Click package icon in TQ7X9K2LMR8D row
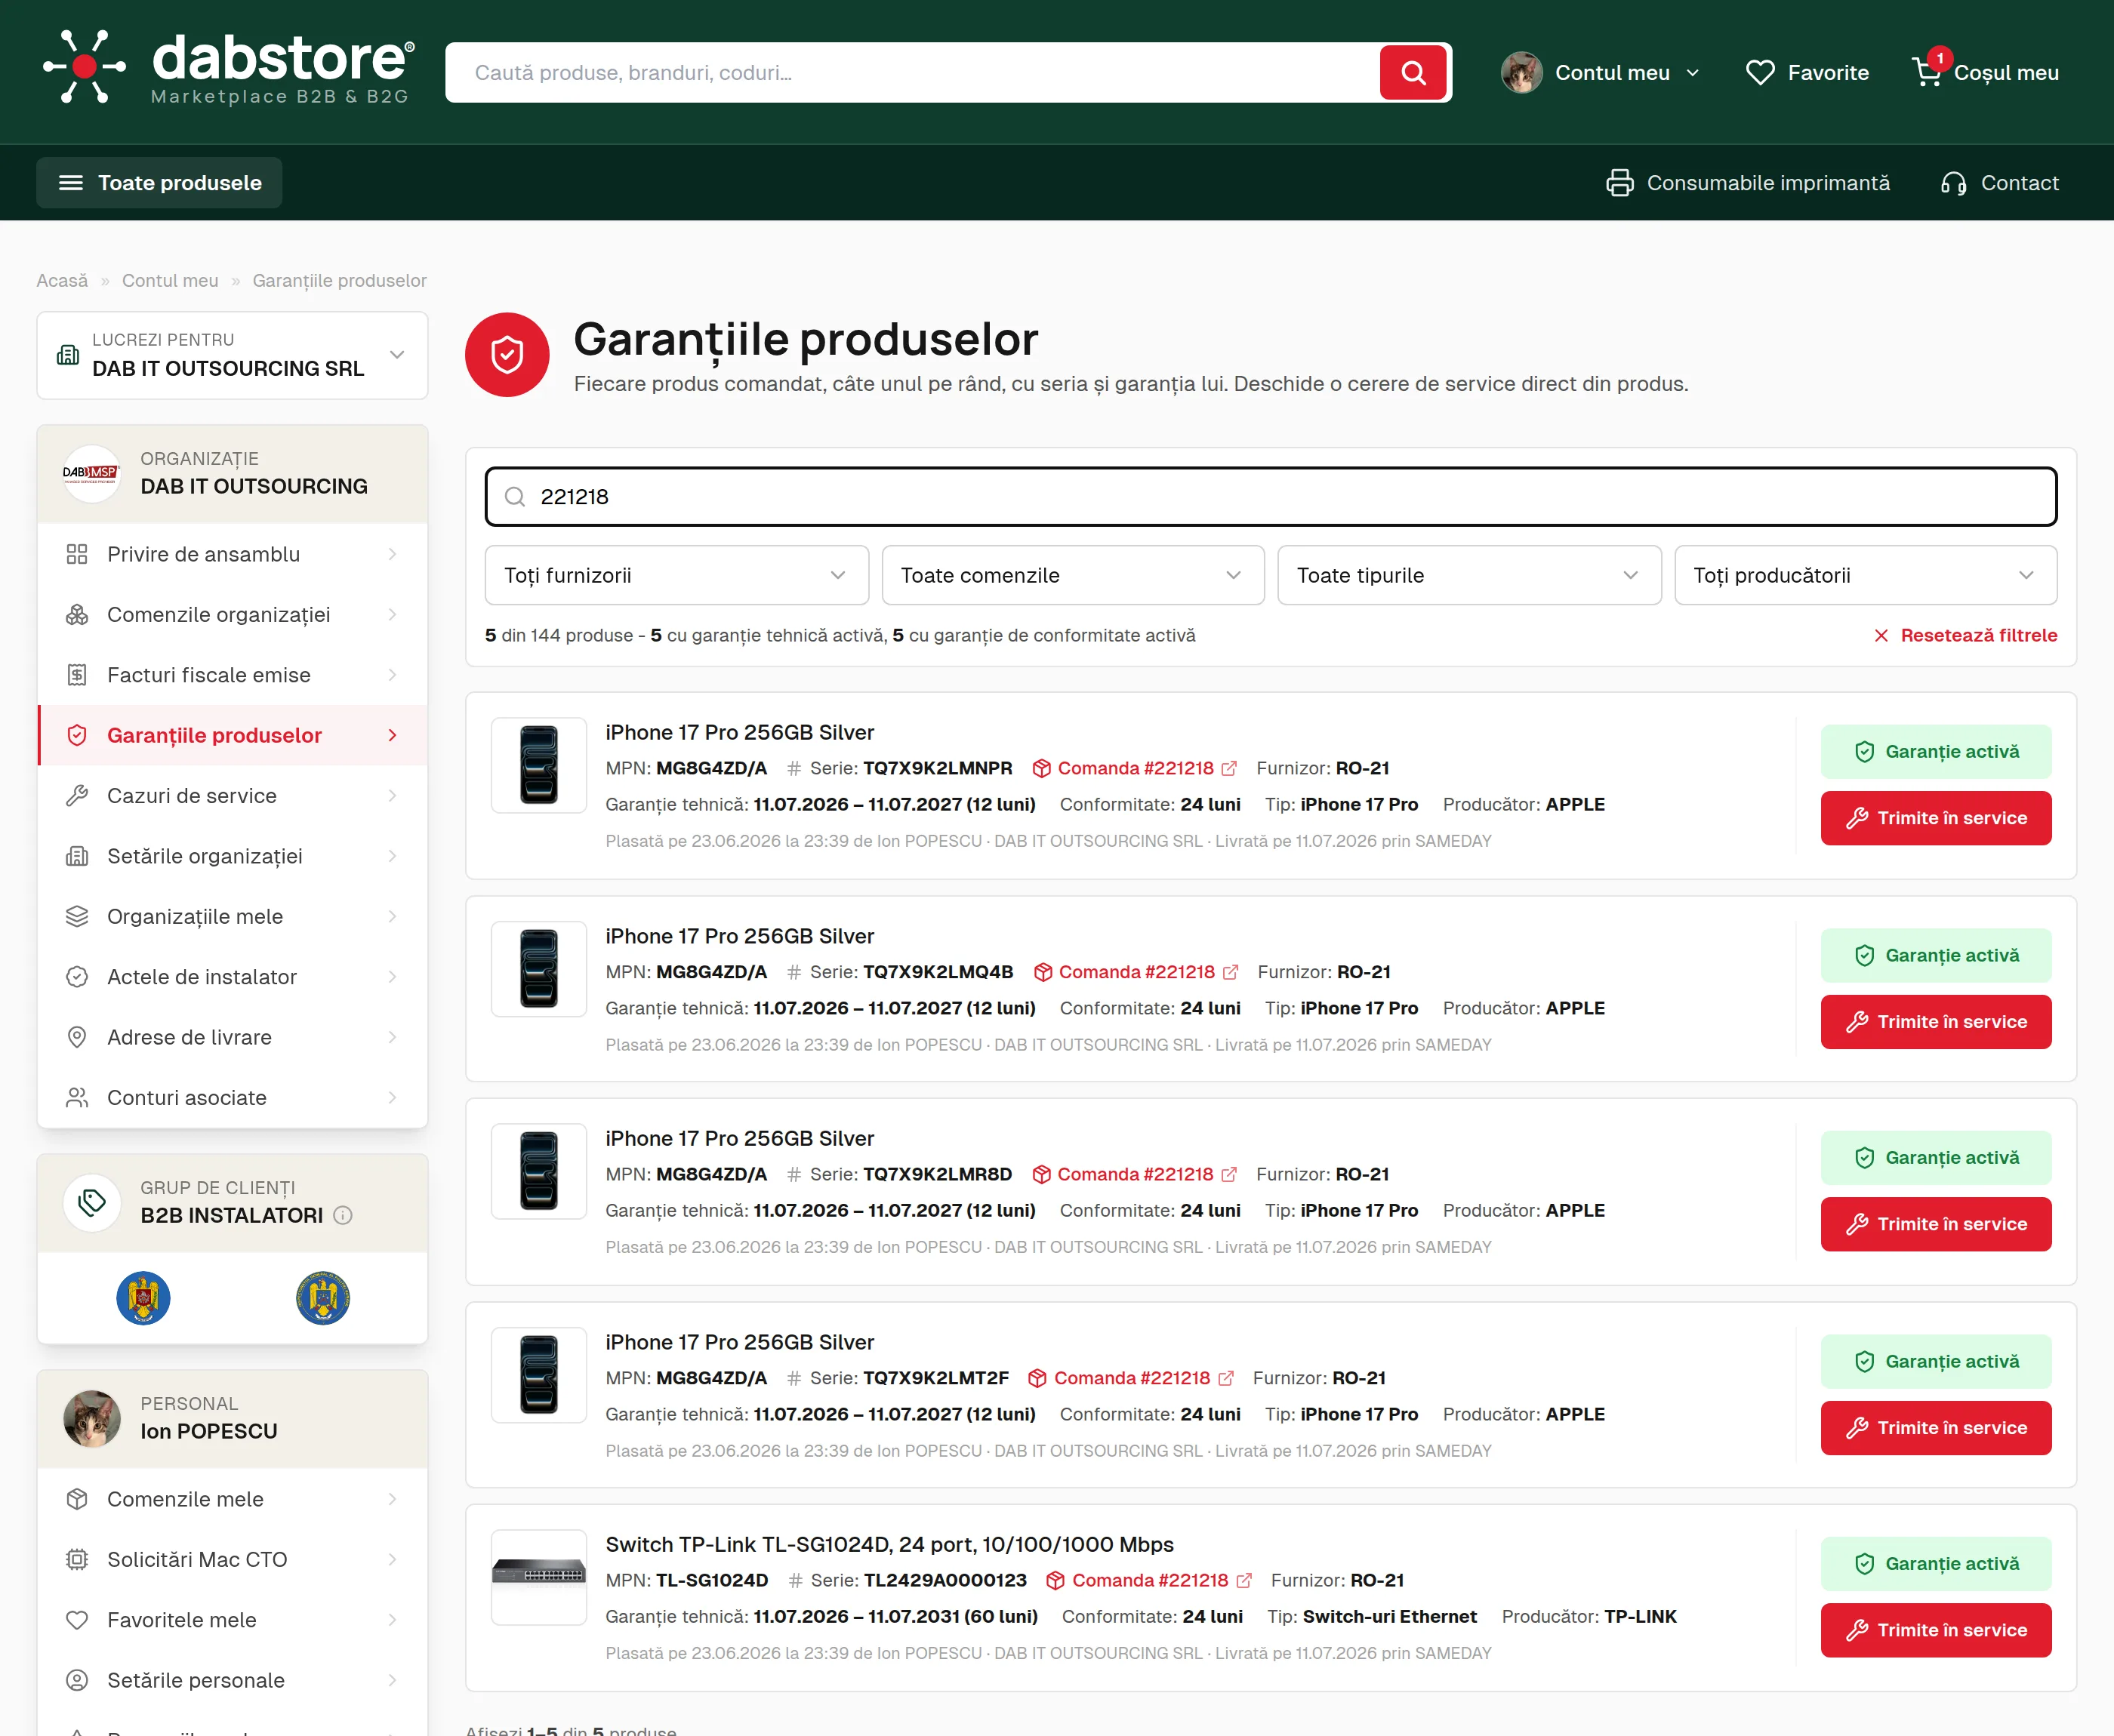 coord(1041,1174)
